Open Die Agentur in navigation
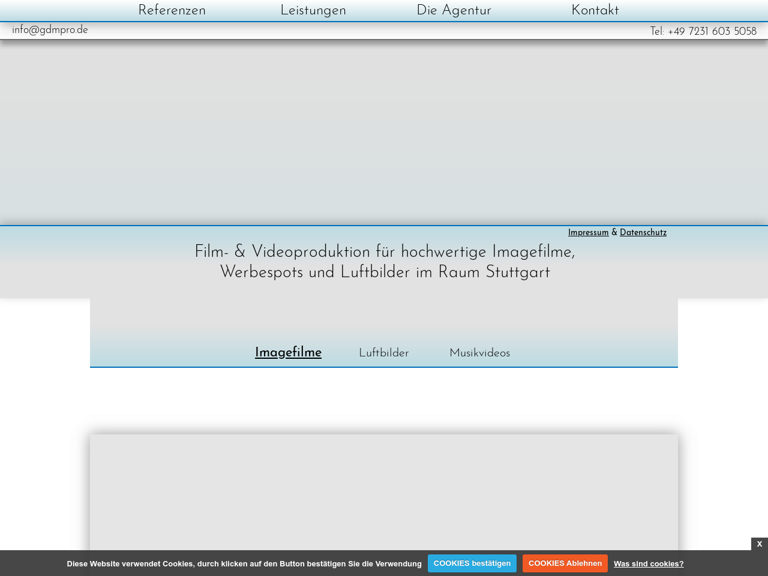The width and height of the screenshot is (768, 576). [x=453, y=11]
